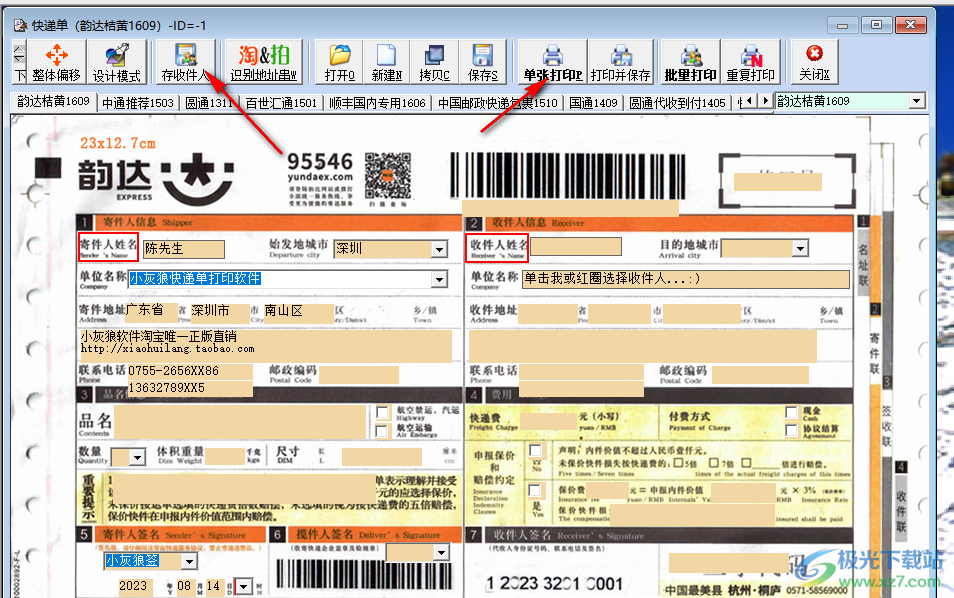The width and height of the screenshot is (954, 598).
Task: Click the toolbar scroll arrows at left edge
Action: (19, 54)
